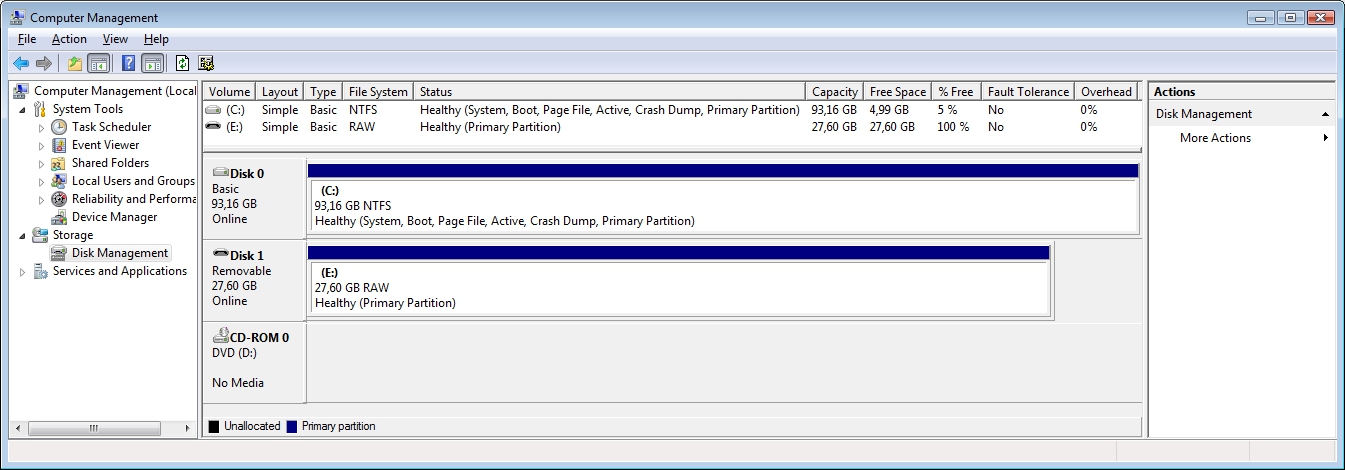Image resolution: width=1345 pixels, height=470 pixels.
Task: Sort by the Fault Tolerance column header
Action: pyautogui.click(x=1028, y=91)
